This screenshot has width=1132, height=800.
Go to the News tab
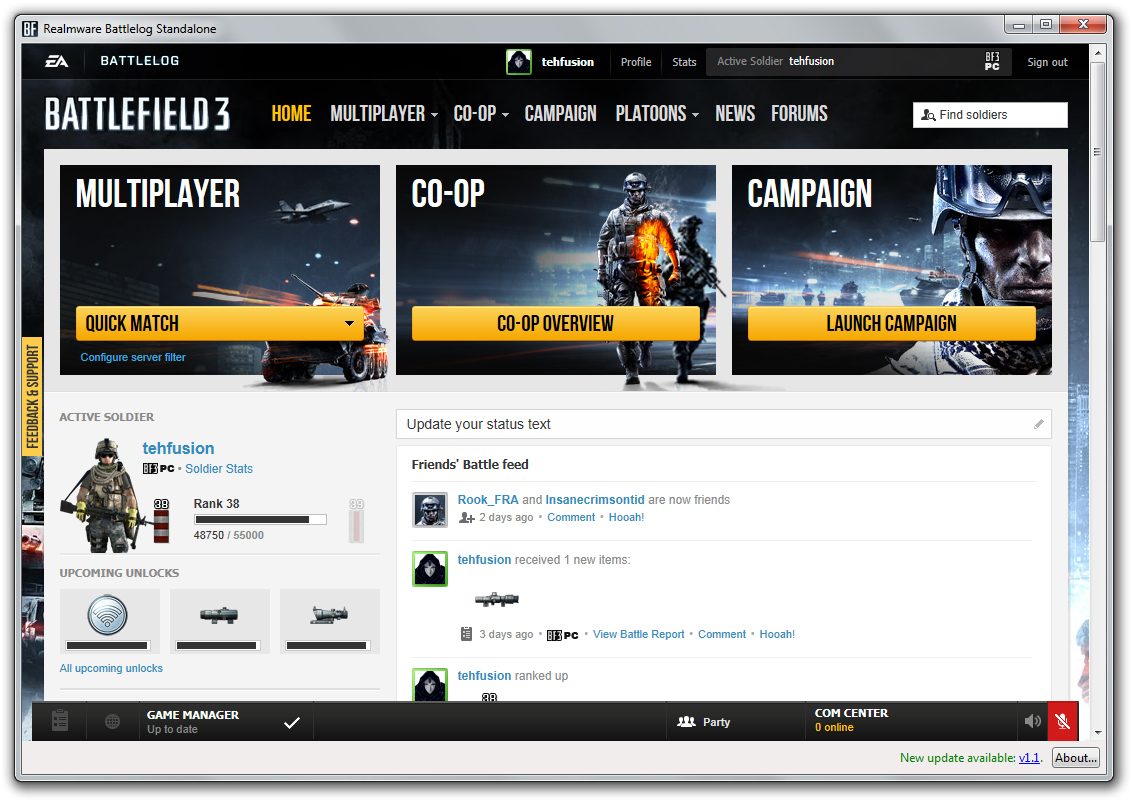click(735, 114)
